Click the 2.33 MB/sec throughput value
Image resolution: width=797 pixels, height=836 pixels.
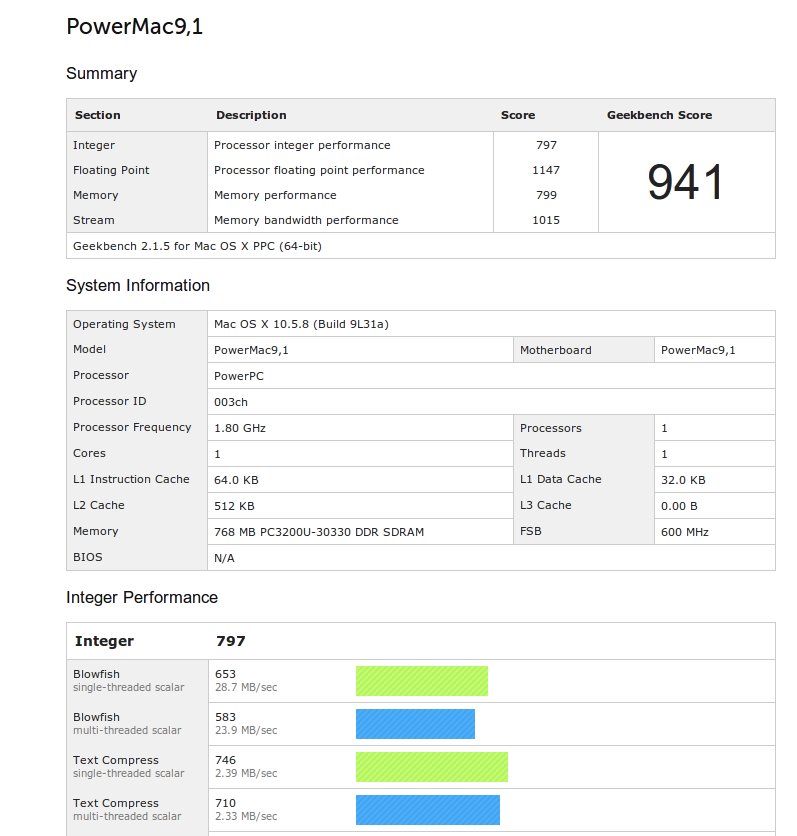point(246,816)
